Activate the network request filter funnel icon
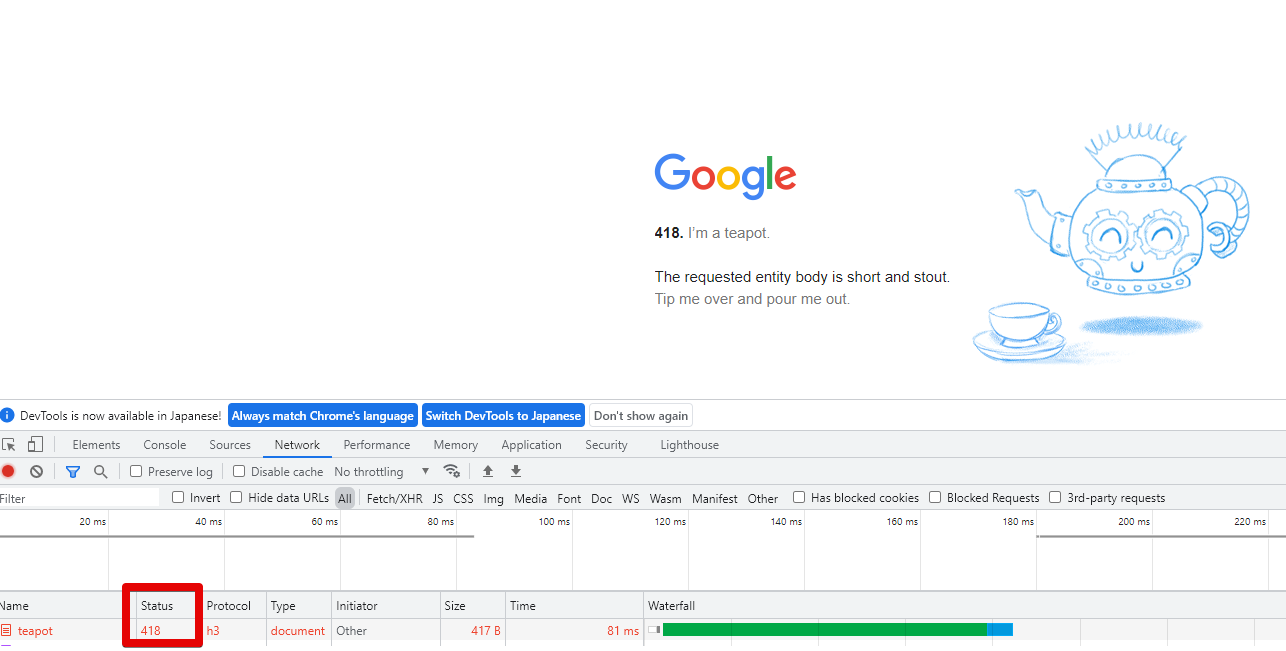1286x651 pixels. pos(72,470)
